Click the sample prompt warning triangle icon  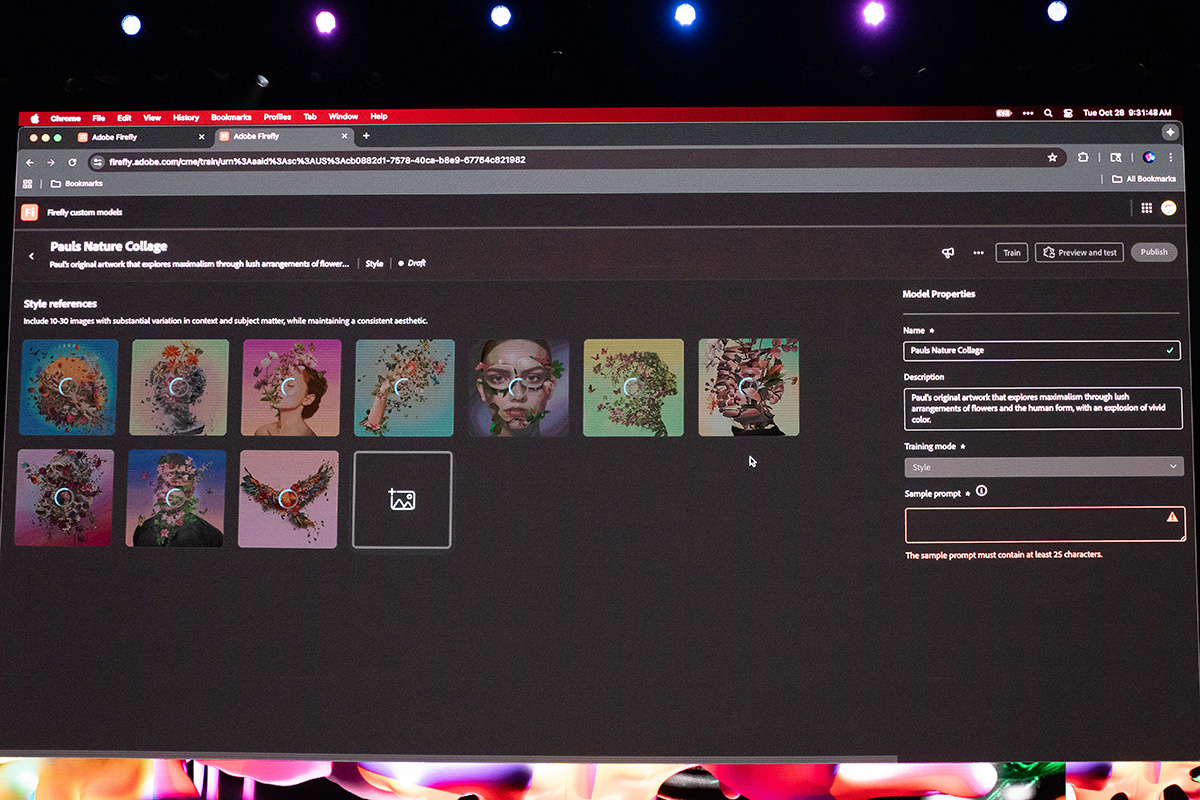1172,517
